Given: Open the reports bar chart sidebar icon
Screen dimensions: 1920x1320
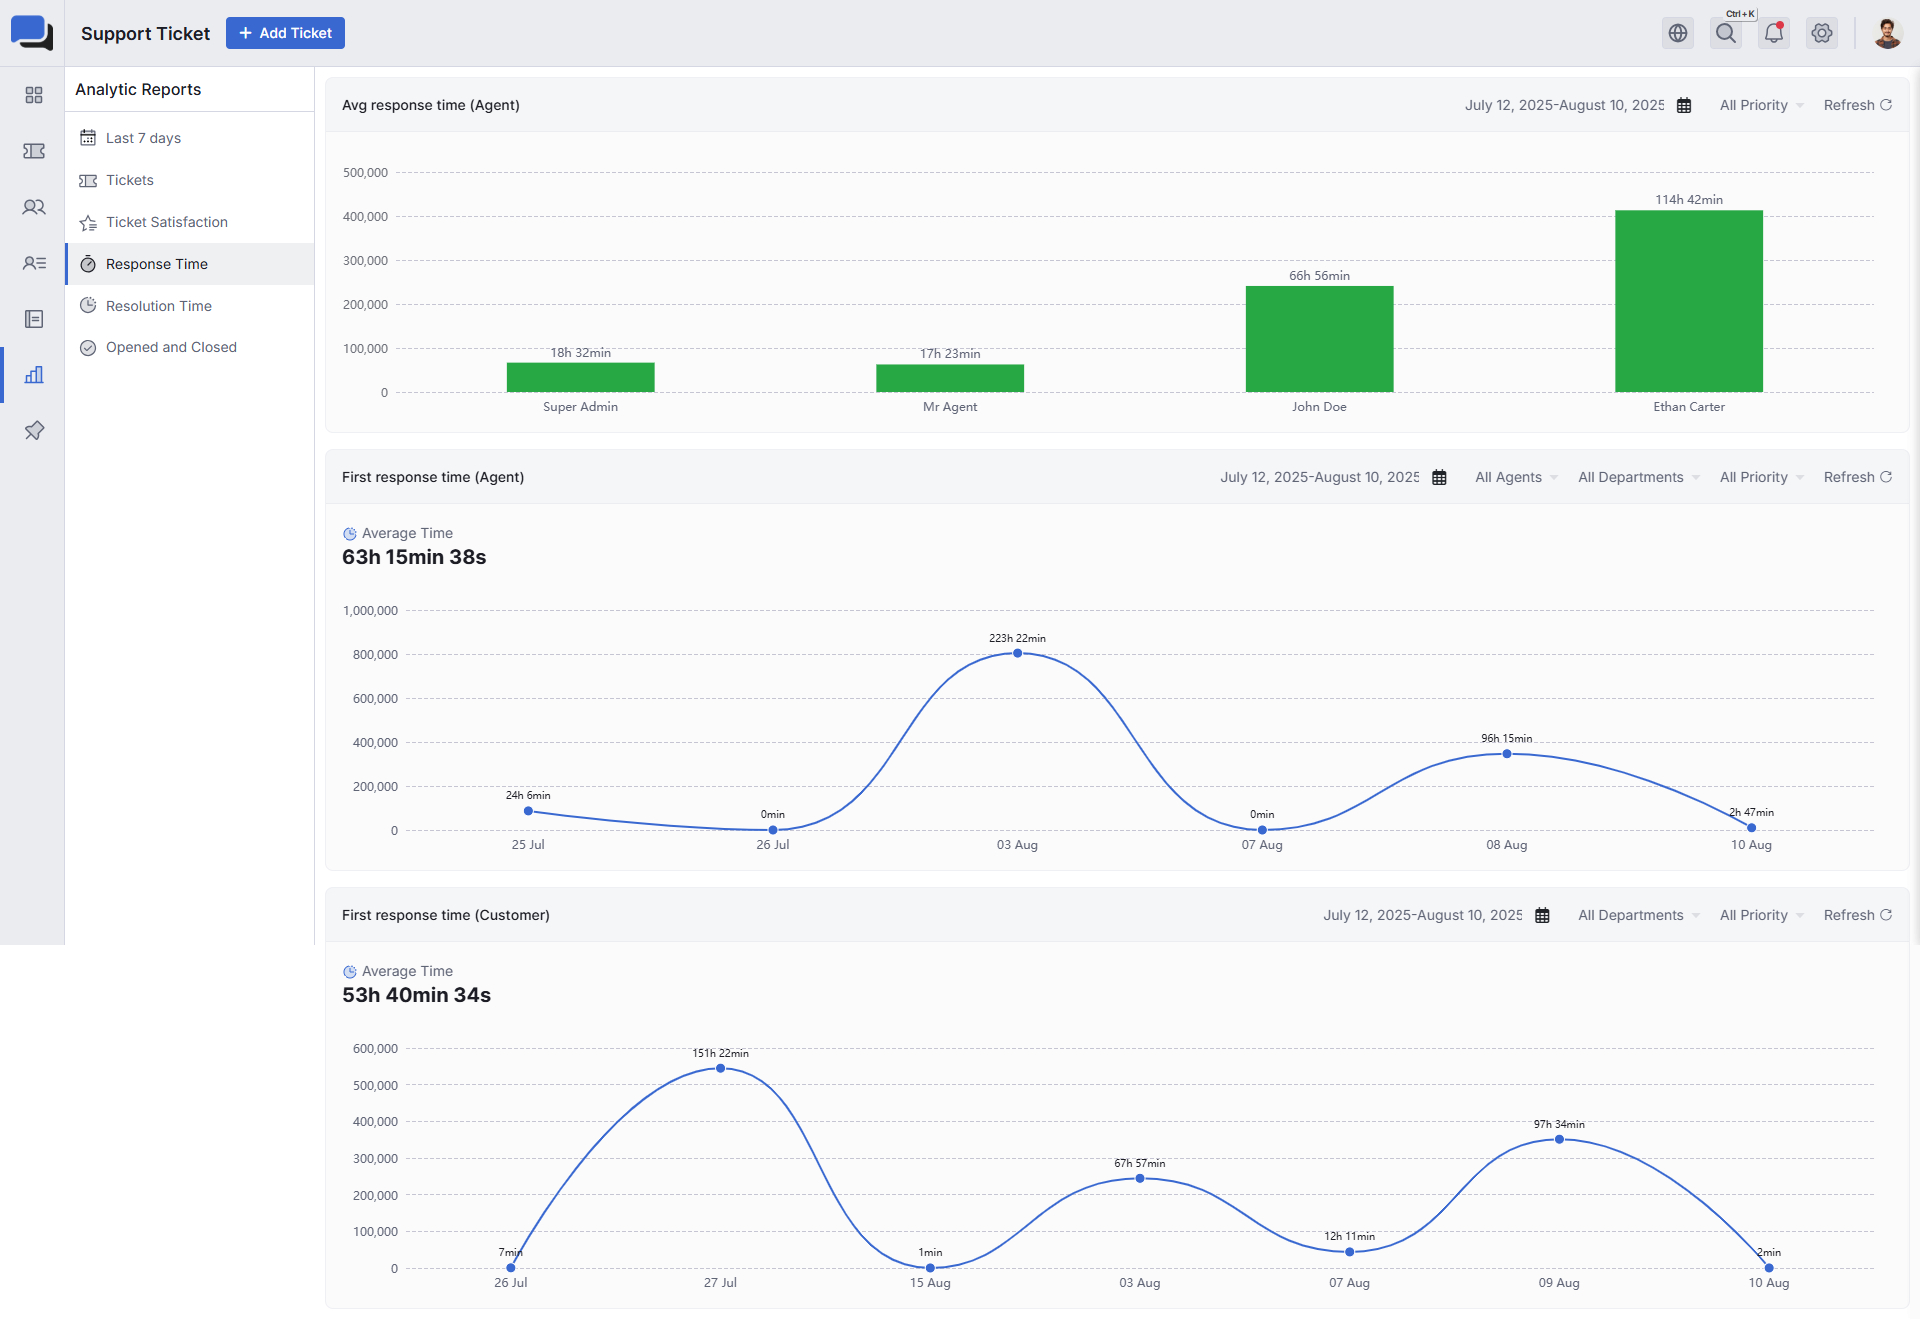Looking at the screenshot, I should [x=34, y=375].
